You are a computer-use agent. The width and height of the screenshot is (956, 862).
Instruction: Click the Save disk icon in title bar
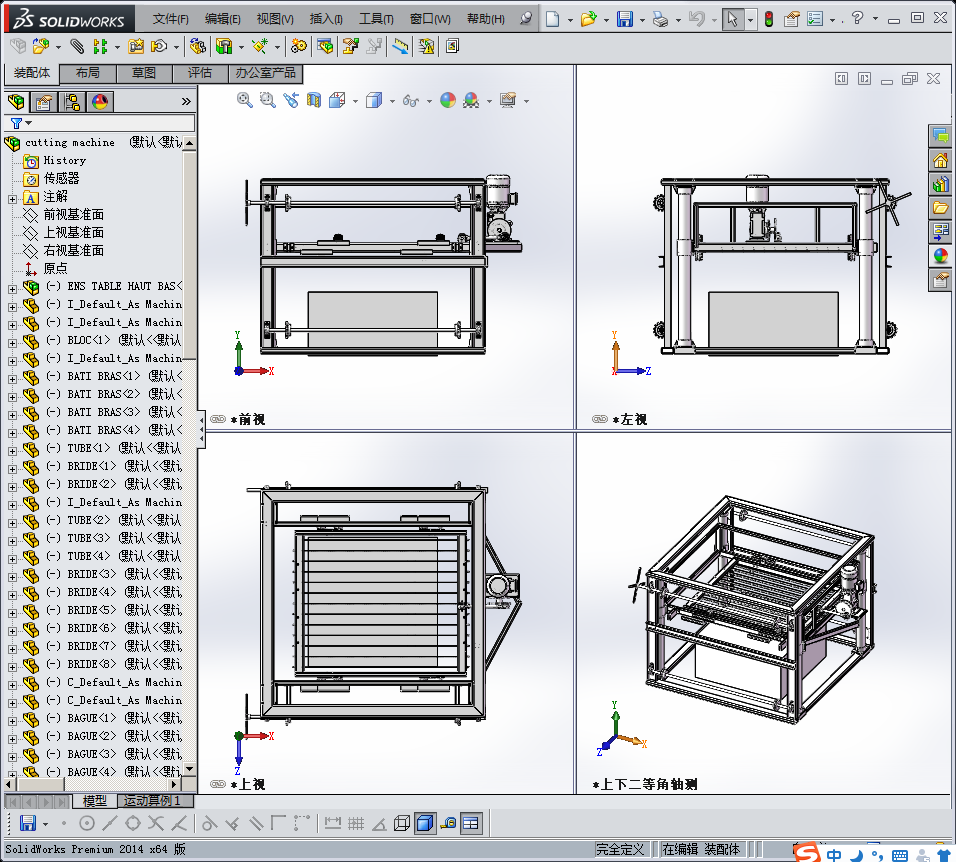625,20
